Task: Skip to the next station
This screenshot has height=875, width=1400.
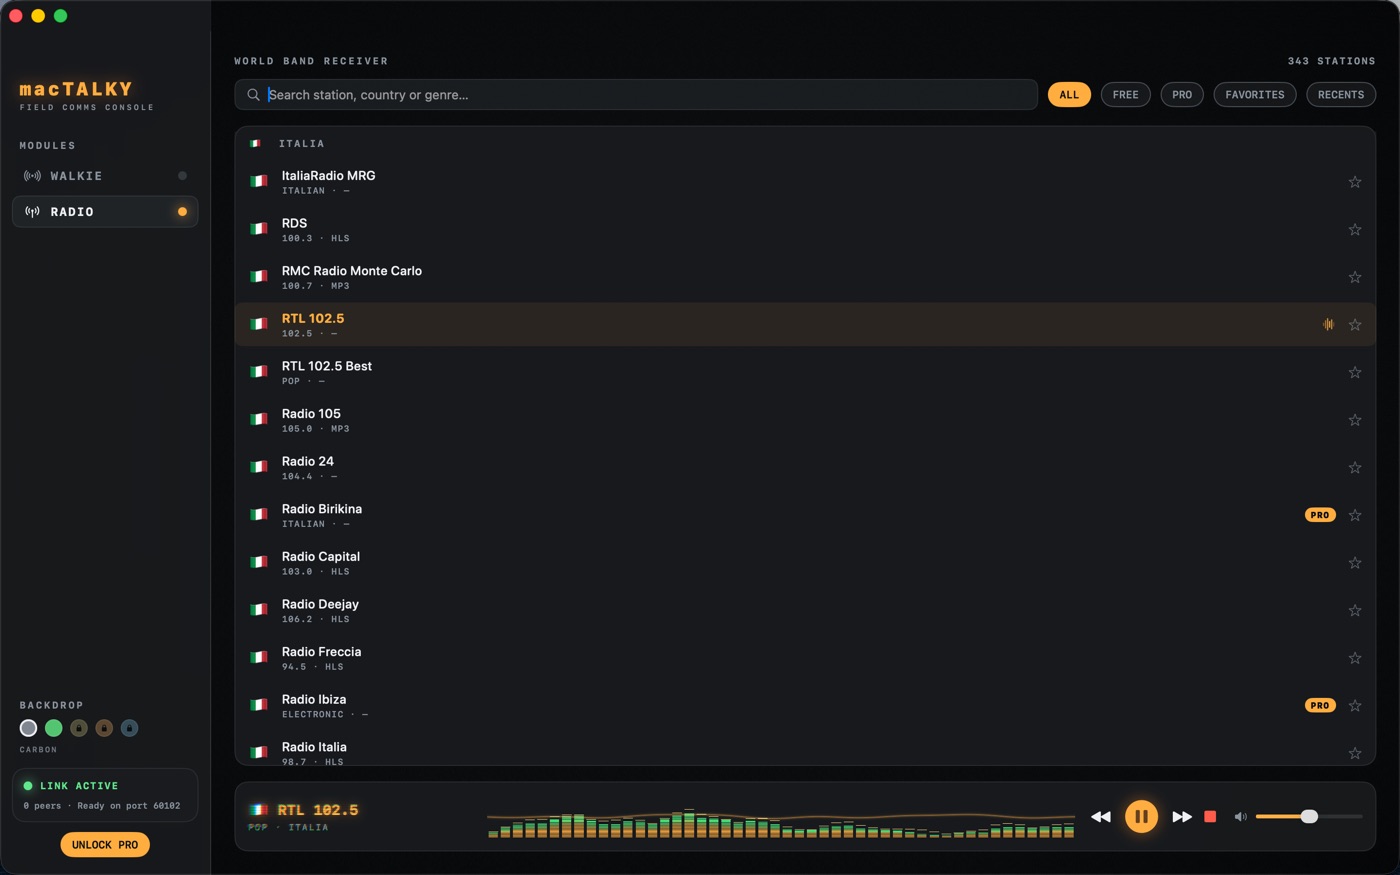Action: click(x=1182, y=817)
